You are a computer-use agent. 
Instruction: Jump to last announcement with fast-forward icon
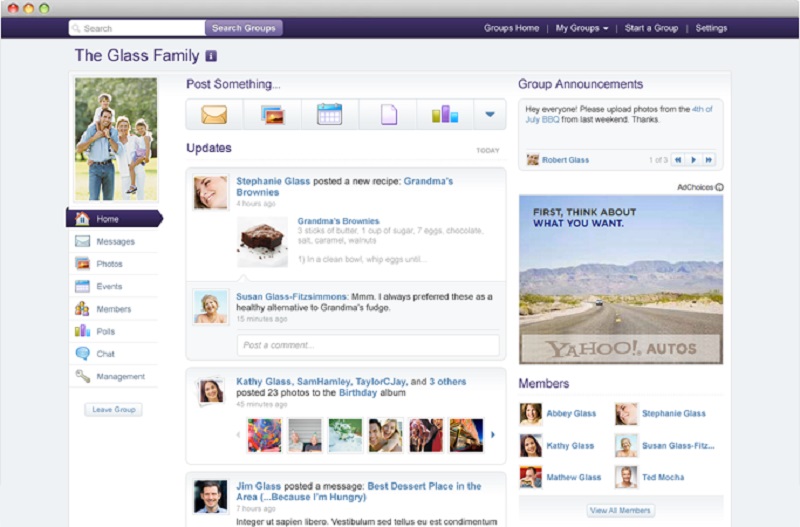tap(709, 160)
